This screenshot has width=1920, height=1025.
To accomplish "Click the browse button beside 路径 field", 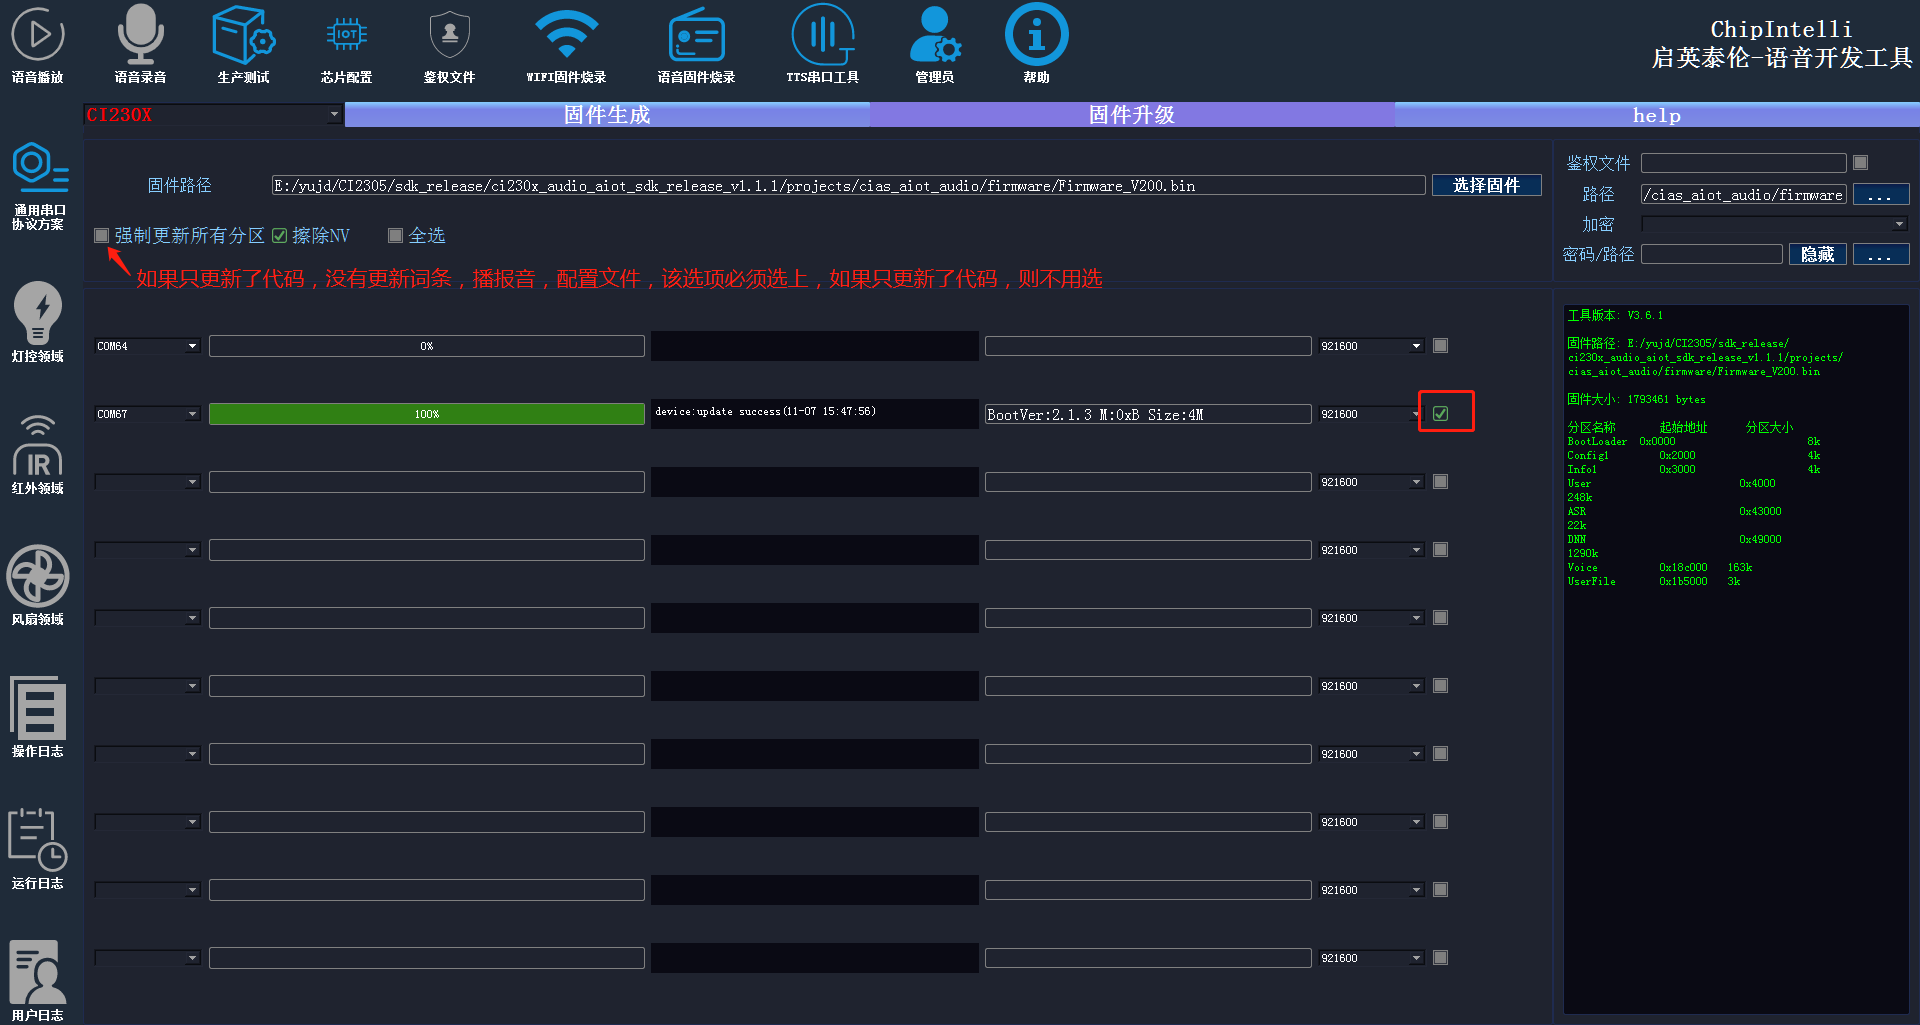I will click(x=1881, y=194).
